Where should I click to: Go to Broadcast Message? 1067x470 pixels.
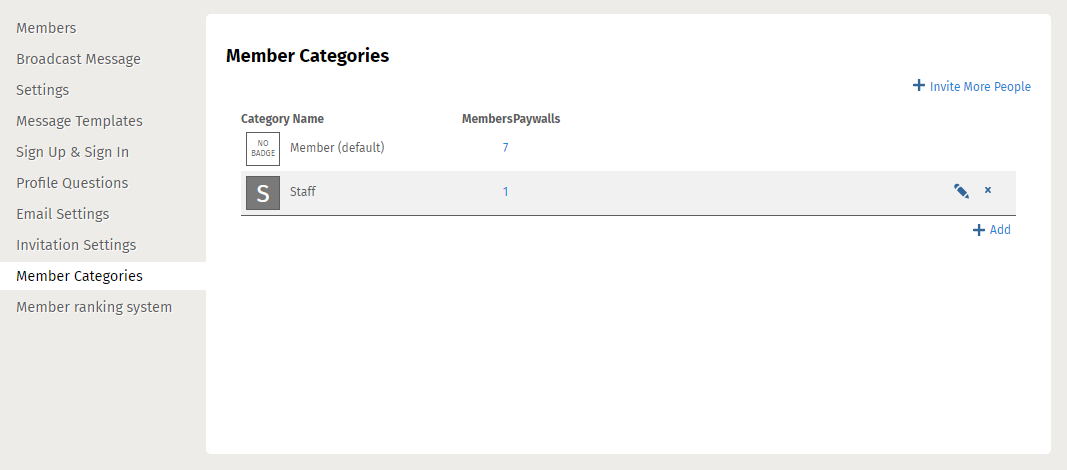[78, 59]
